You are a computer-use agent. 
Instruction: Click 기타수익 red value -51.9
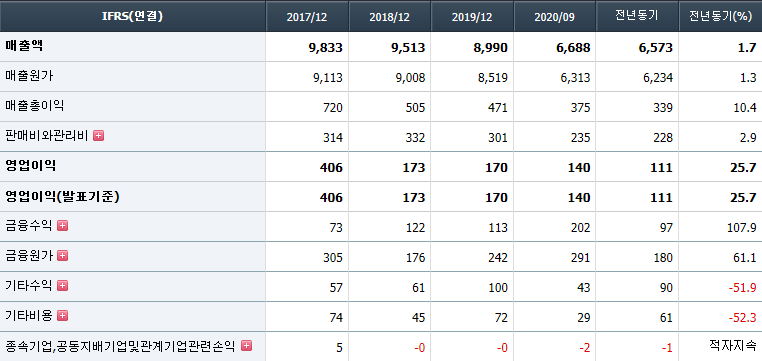pos(743,288)
